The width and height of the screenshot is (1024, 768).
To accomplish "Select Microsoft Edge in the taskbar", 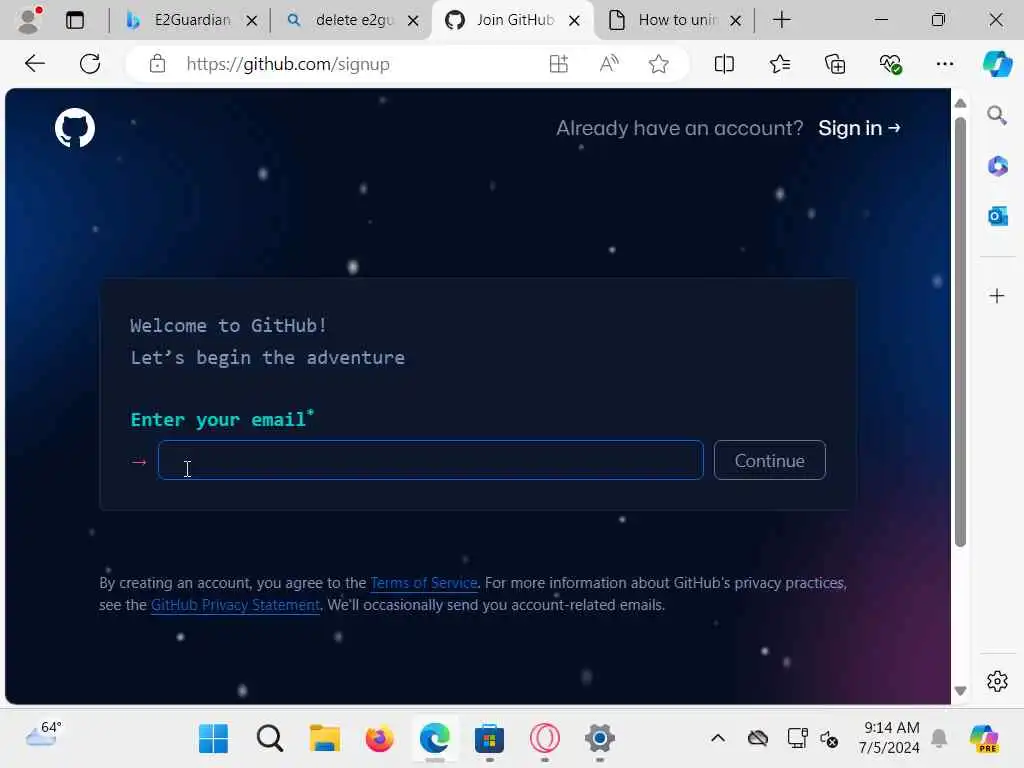I will point(434,739).
